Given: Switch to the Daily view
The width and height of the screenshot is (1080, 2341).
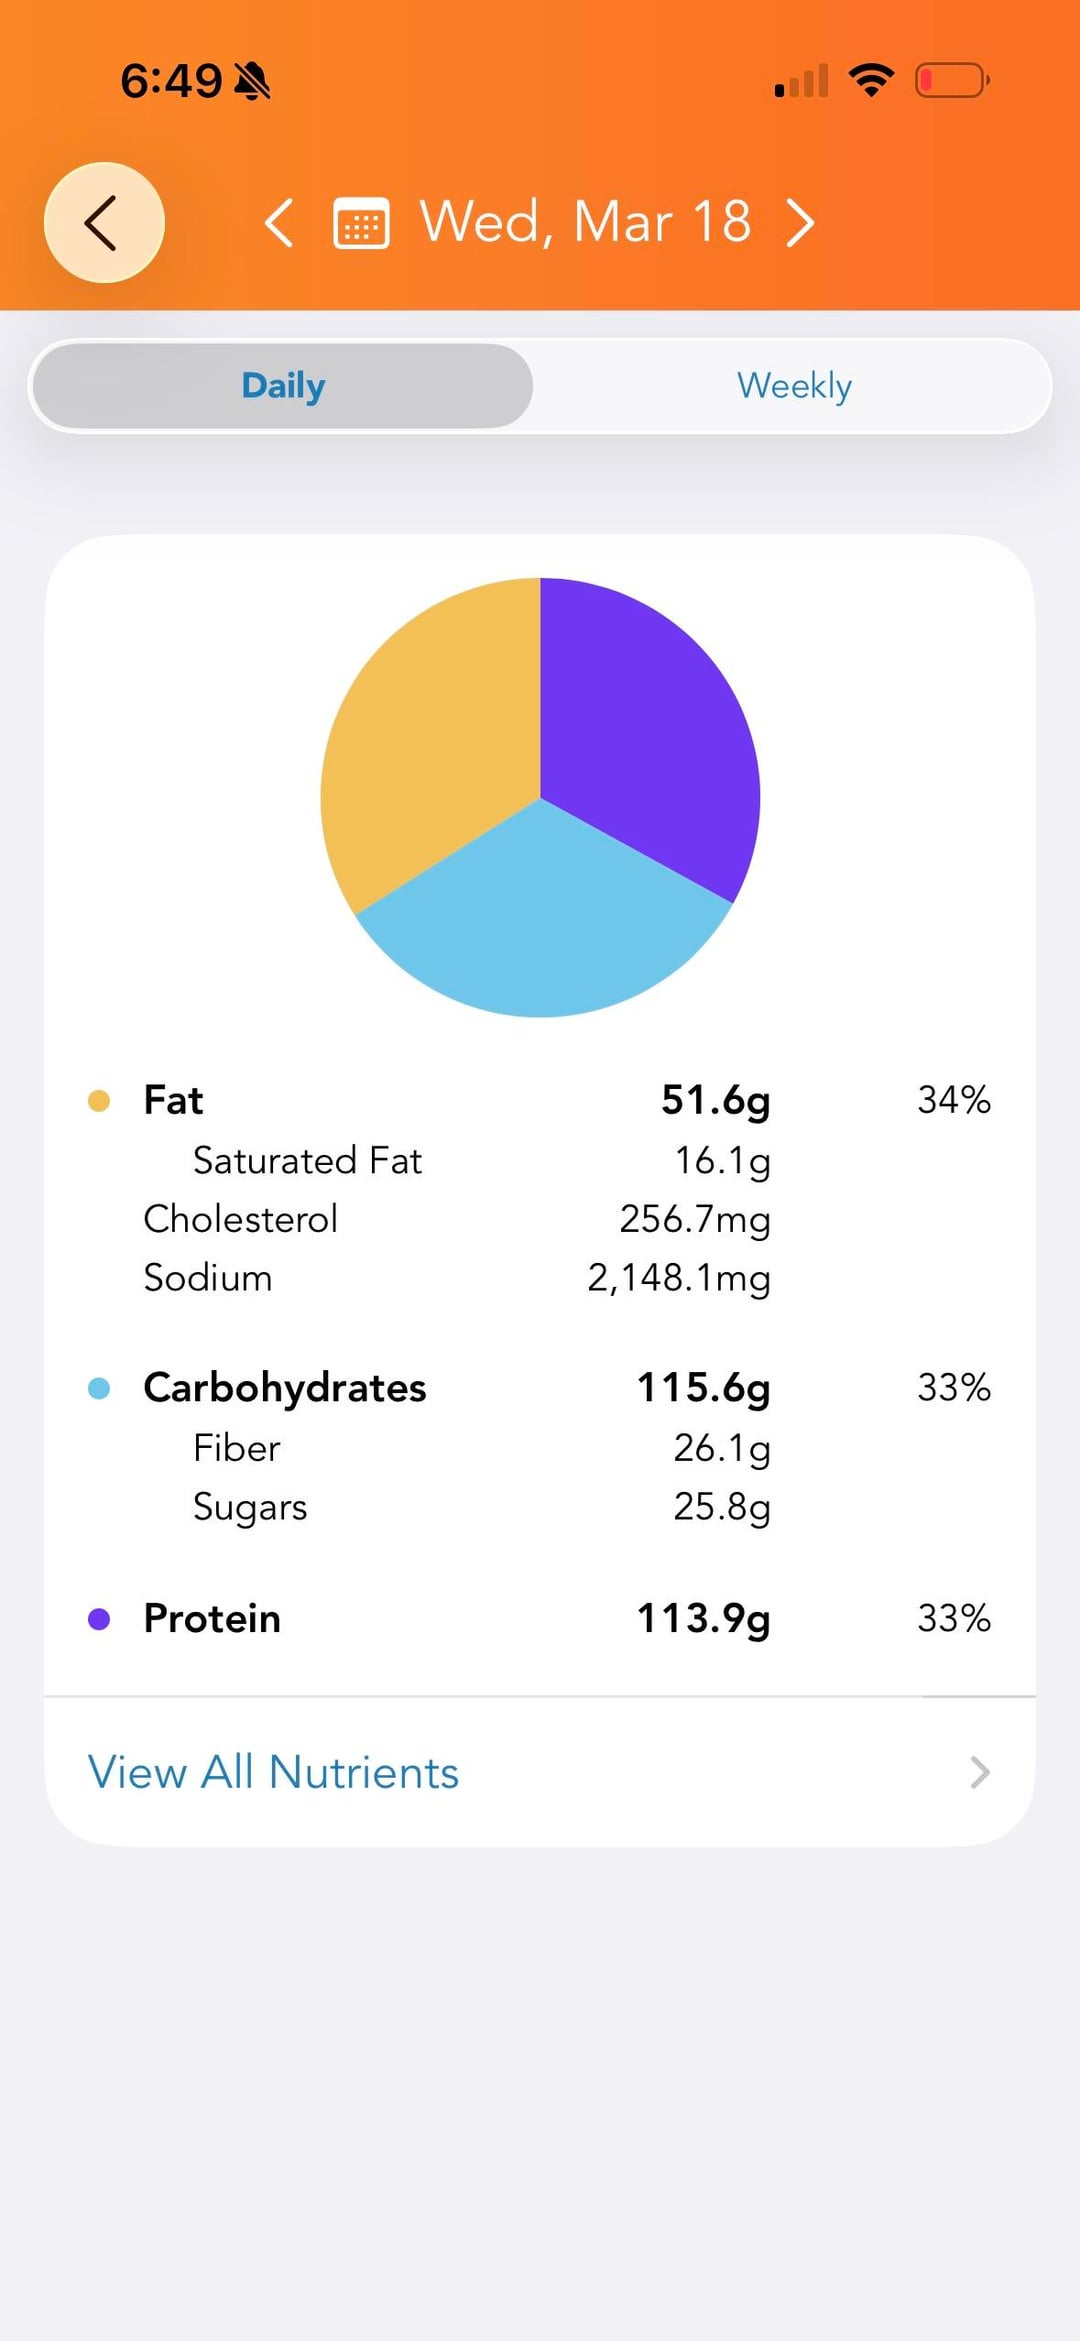Looking at the screenshot, I should (x=283, y=386).
